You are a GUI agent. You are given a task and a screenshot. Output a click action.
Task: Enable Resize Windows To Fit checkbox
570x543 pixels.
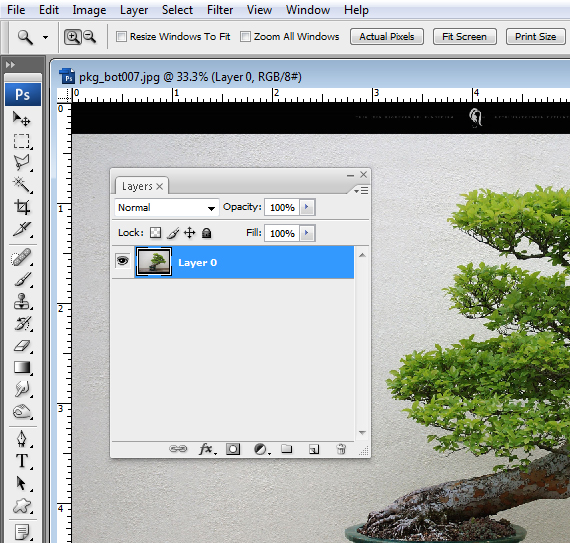tap(121, 37)
